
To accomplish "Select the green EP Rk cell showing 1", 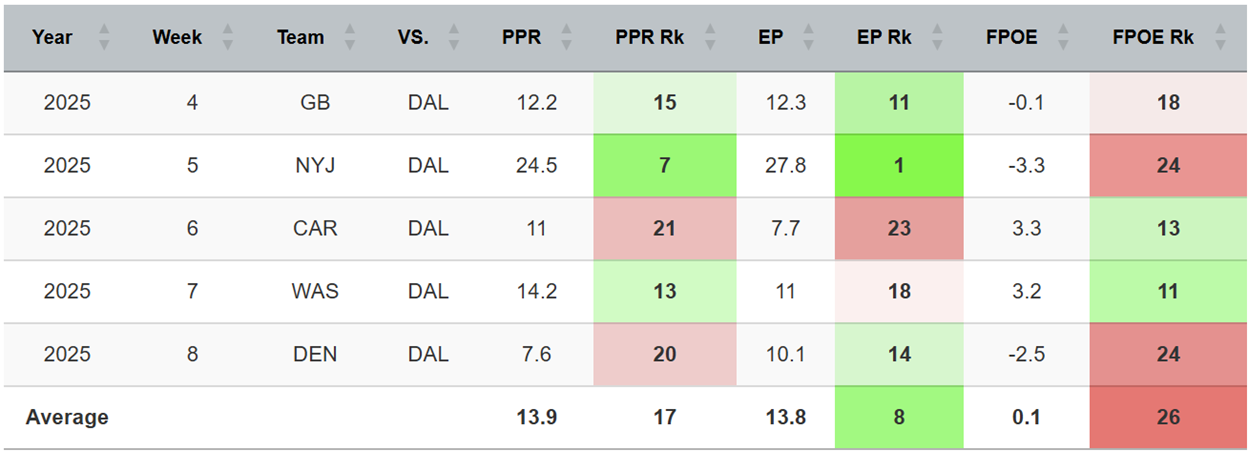I will [x=898, y=165].
